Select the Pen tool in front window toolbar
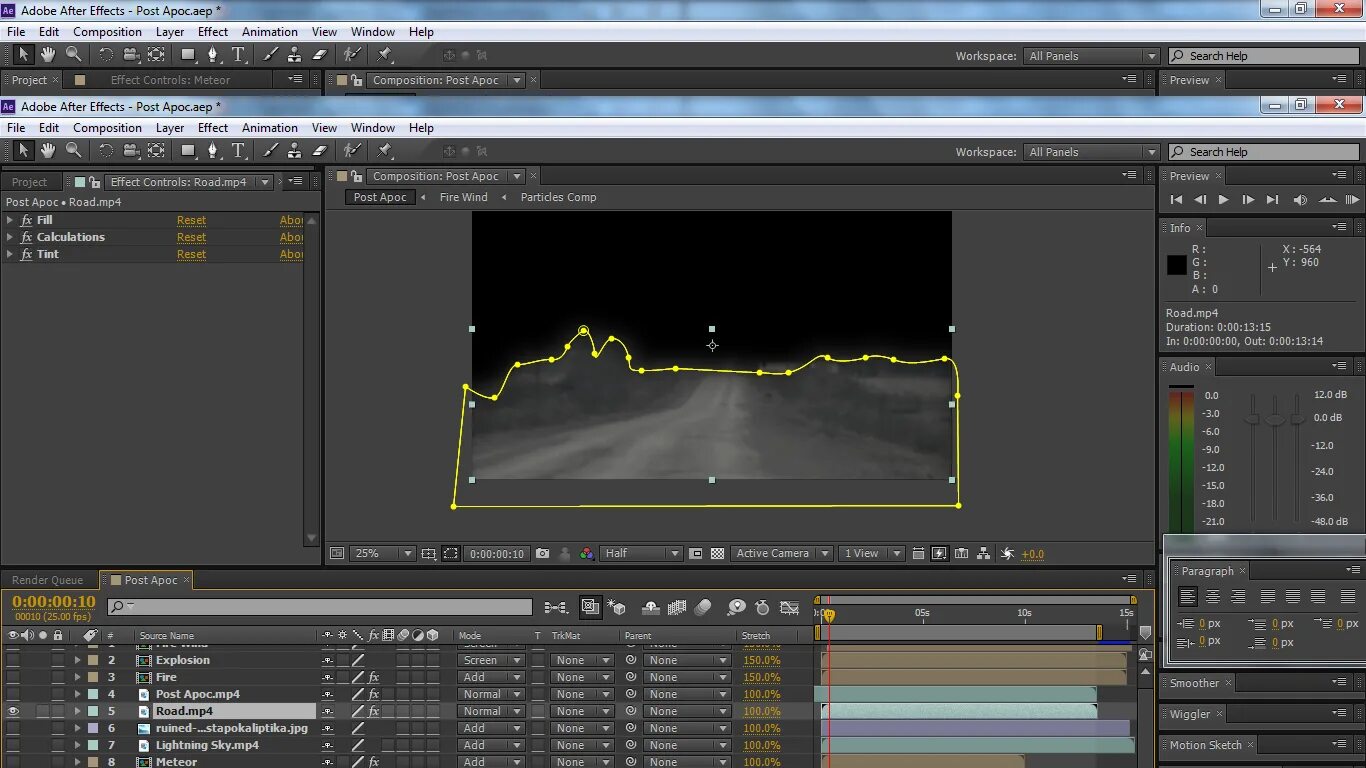 pos(213,151)
